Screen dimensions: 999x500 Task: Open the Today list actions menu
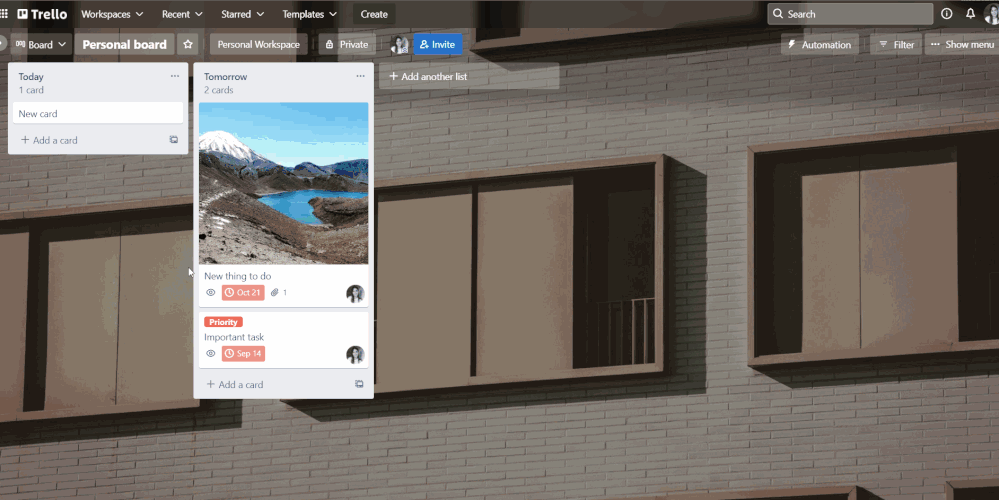click(175, 76)
